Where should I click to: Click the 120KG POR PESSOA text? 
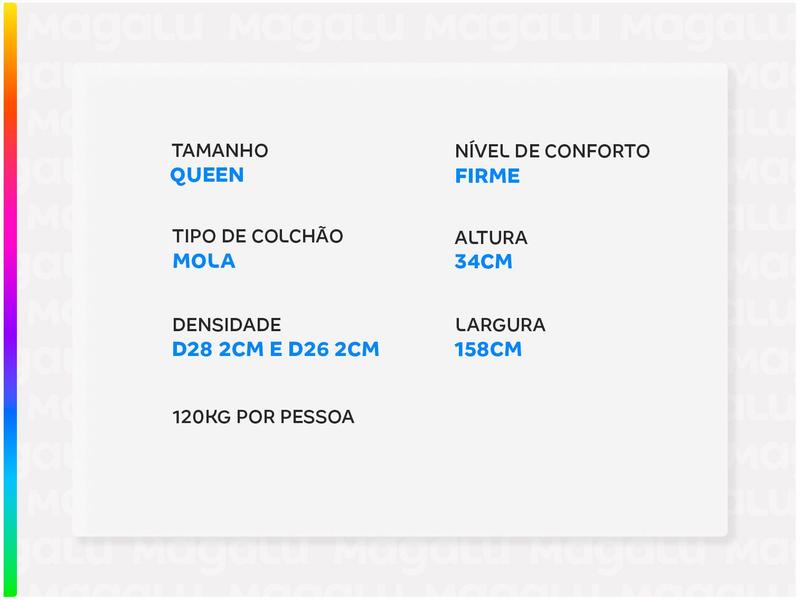pyautogui.click(x=263, y=416)
